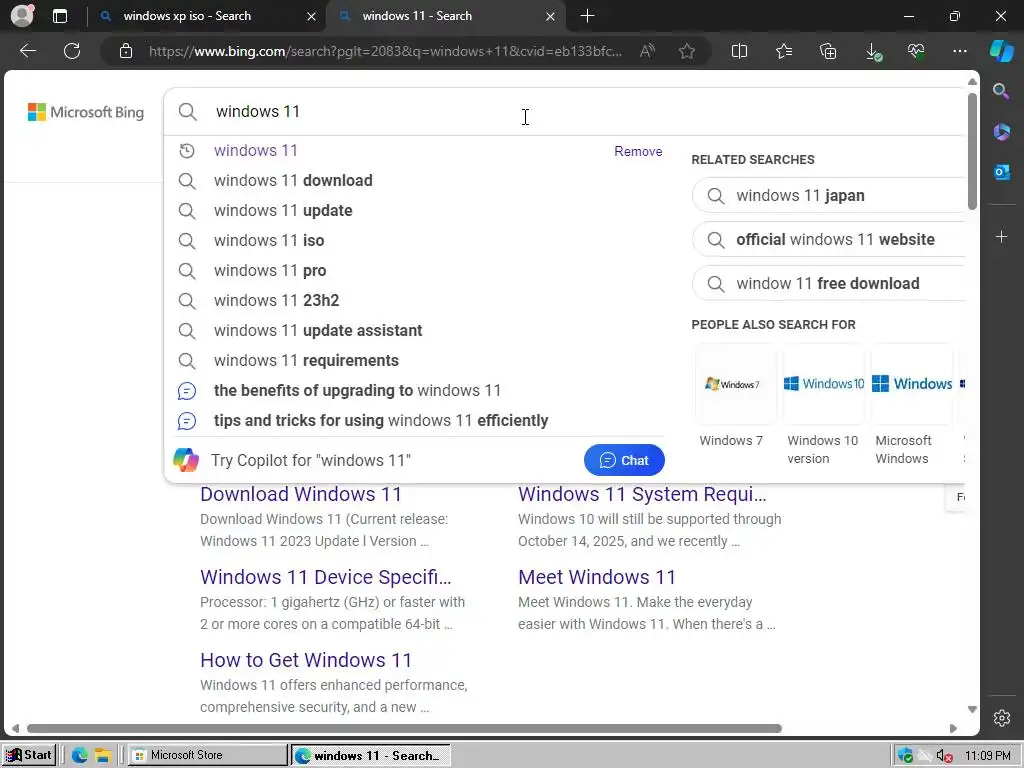Open the Microsoft Windows thumbnail
Screen dimensions: 1024x768
[x=912, y=383]
